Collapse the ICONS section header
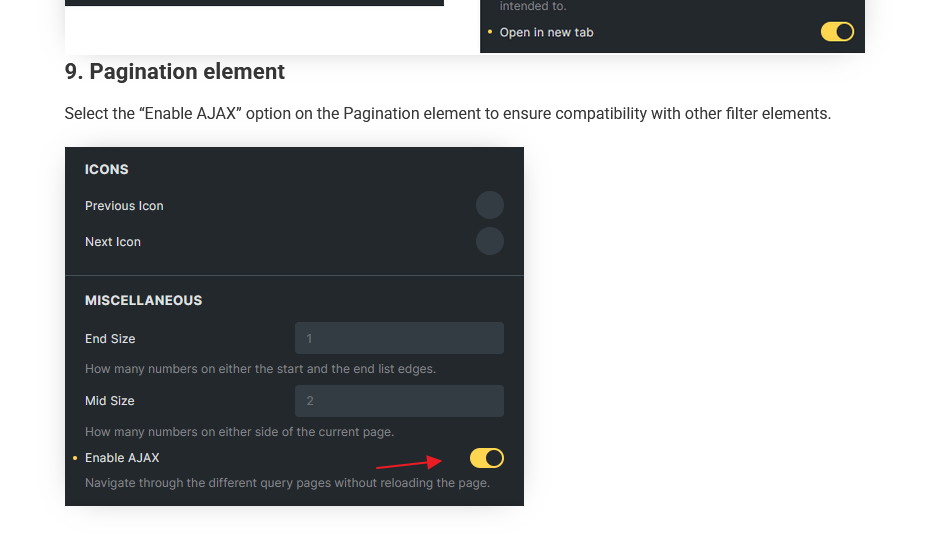The height and width of the screenshot is (545, 949). [x=107, y=169]
